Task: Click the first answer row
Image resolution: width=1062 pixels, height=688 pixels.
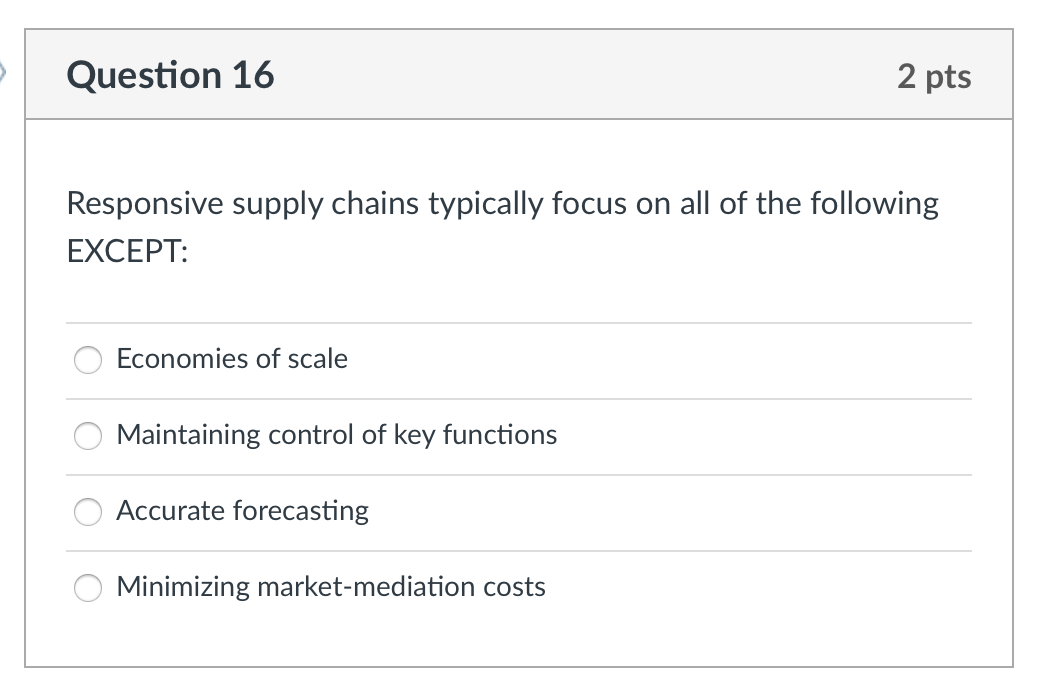Action: 518,360
